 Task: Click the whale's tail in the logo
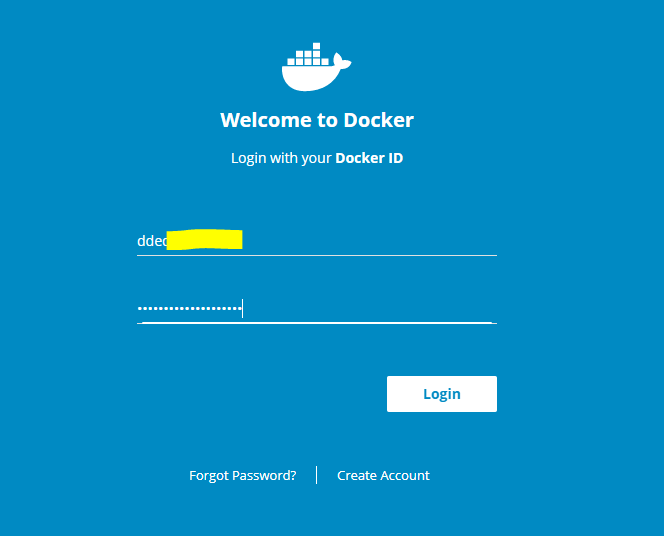point(342,67)
